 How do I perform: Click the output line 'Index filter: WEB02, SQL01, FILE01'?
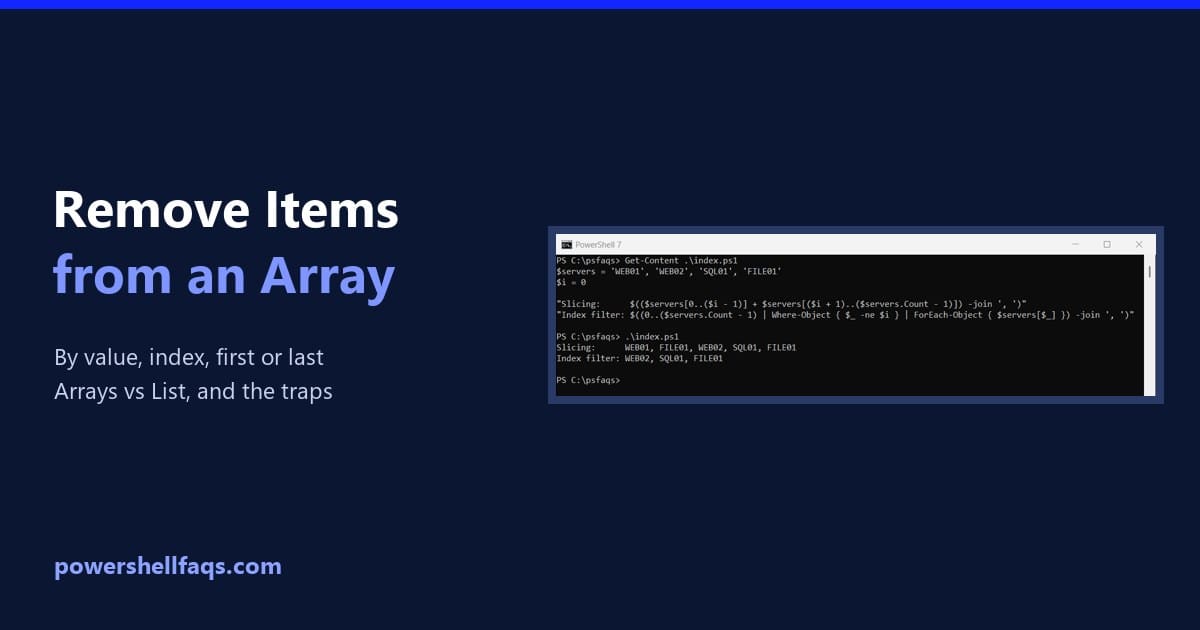(x=640, y=358)
